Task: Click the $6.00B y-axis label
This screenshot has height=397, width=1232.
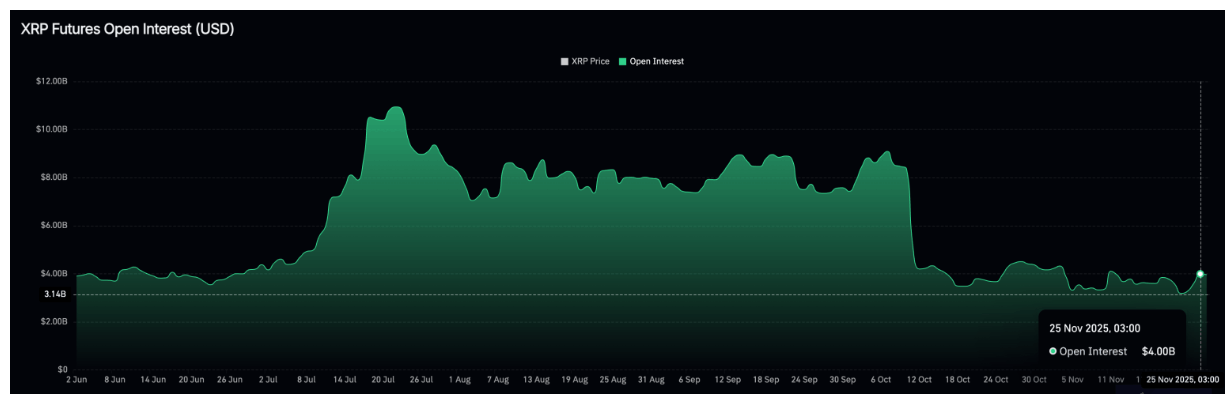Action: pyautogui.click(x=54, y=225)
